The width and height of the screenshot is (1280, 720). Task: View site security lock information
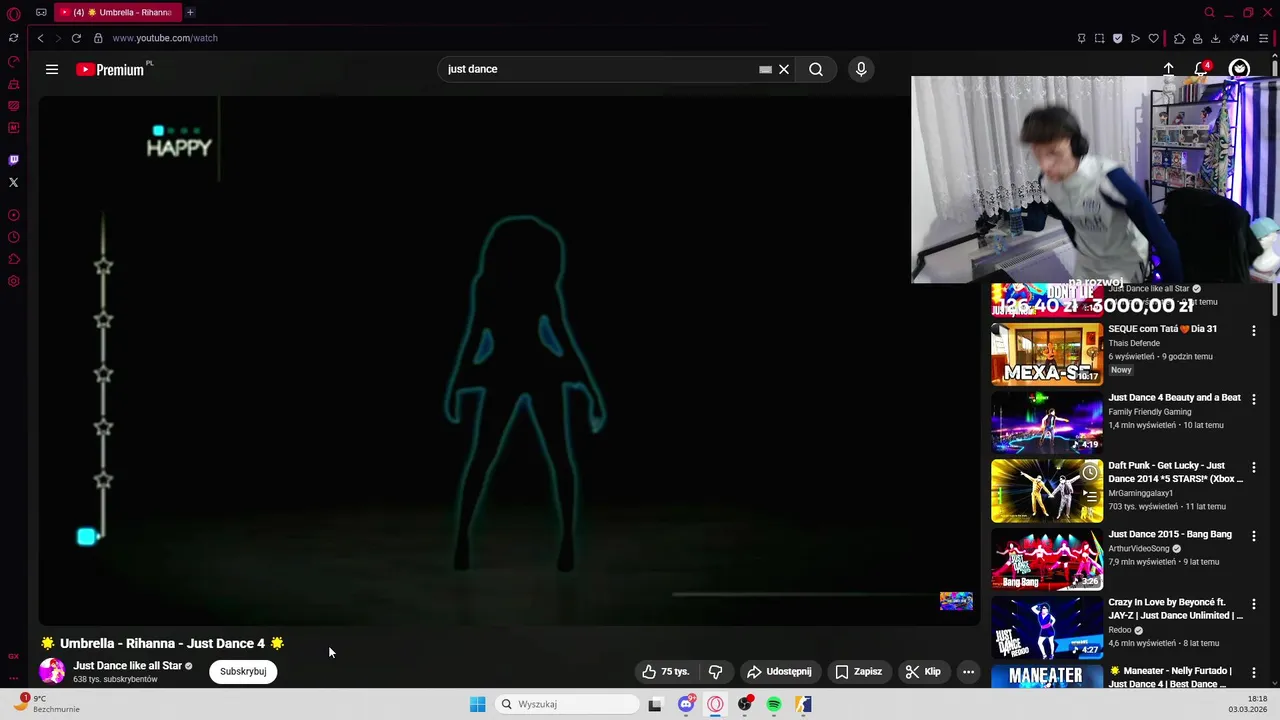pos(98,38)
